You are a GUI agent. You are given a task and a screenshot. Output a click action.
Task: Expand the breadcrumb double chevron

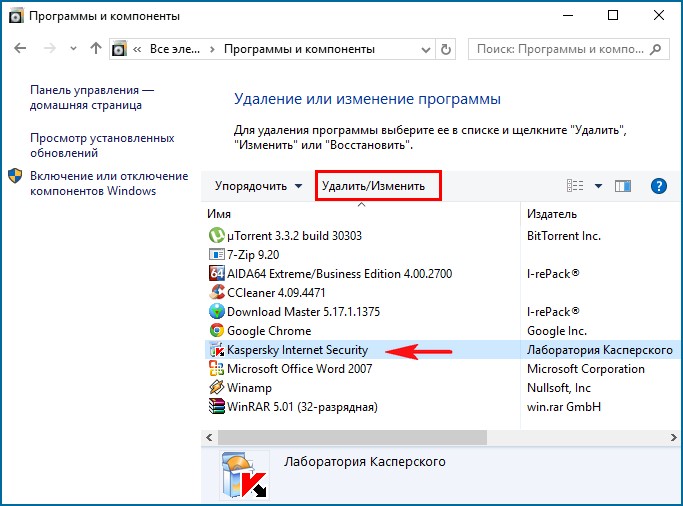point(137,49)
